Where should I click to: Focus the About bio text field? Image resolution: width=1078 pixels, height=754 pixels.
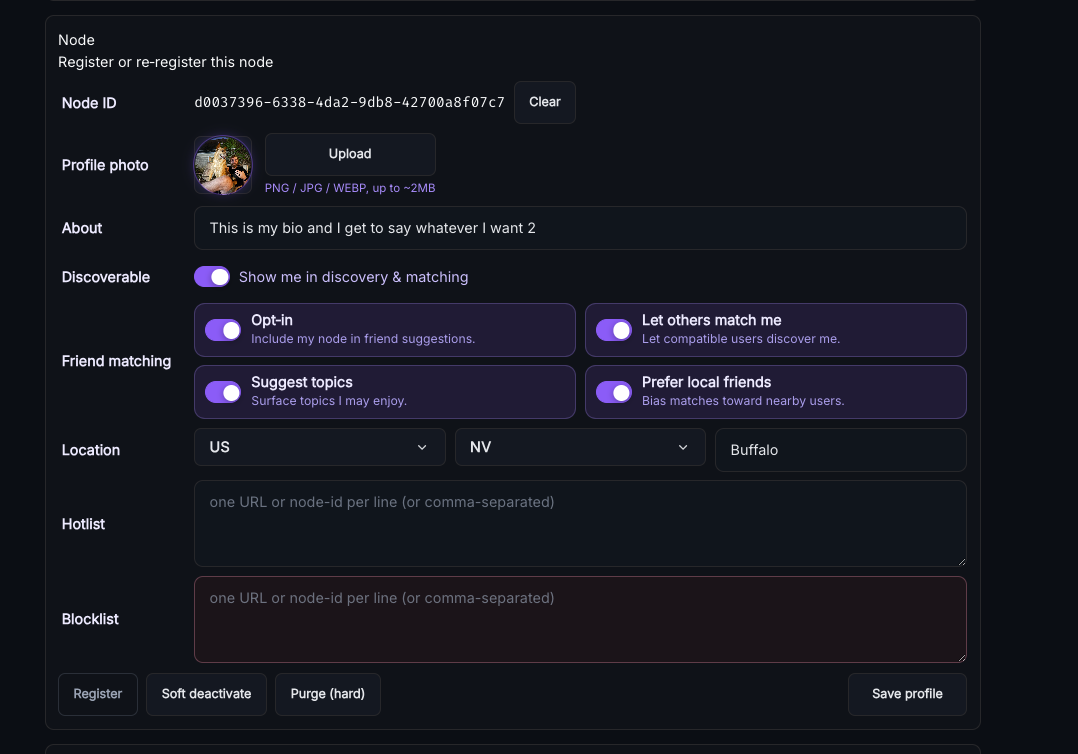point(580,228)
